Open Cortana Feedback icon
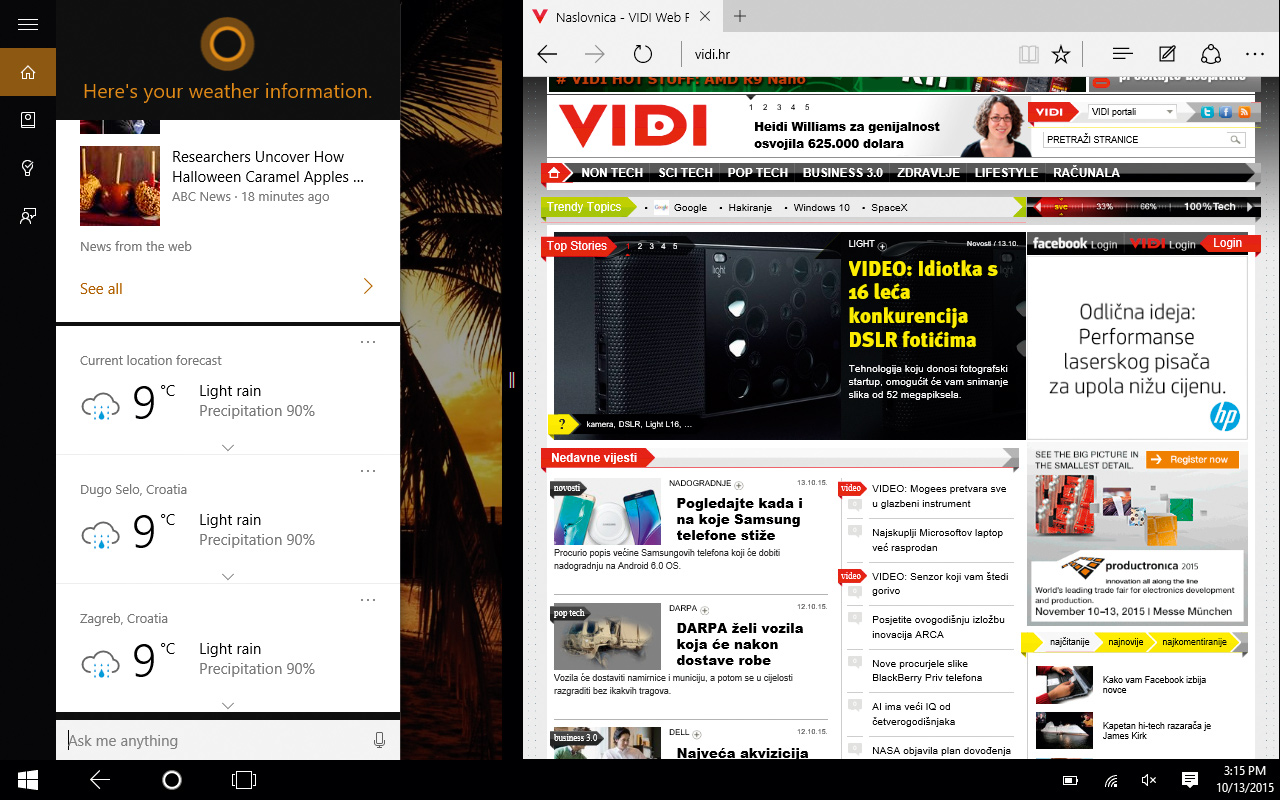The width and height of the screenshot is (1280, 800). (x=28, y=216)
